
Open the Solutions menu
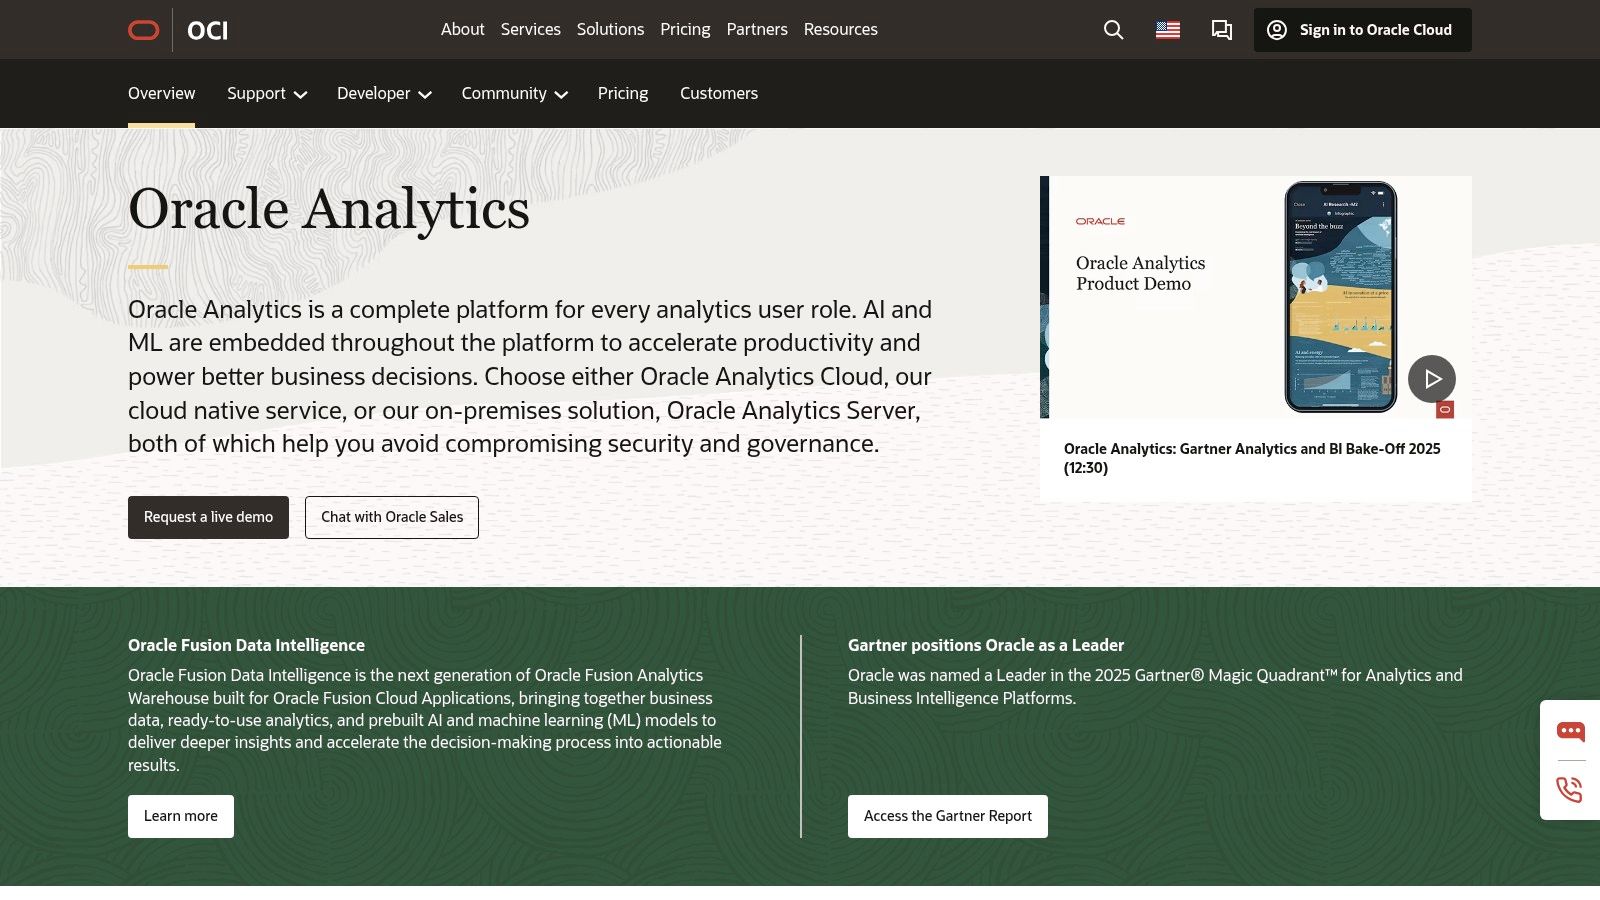[x=610, y=30]
